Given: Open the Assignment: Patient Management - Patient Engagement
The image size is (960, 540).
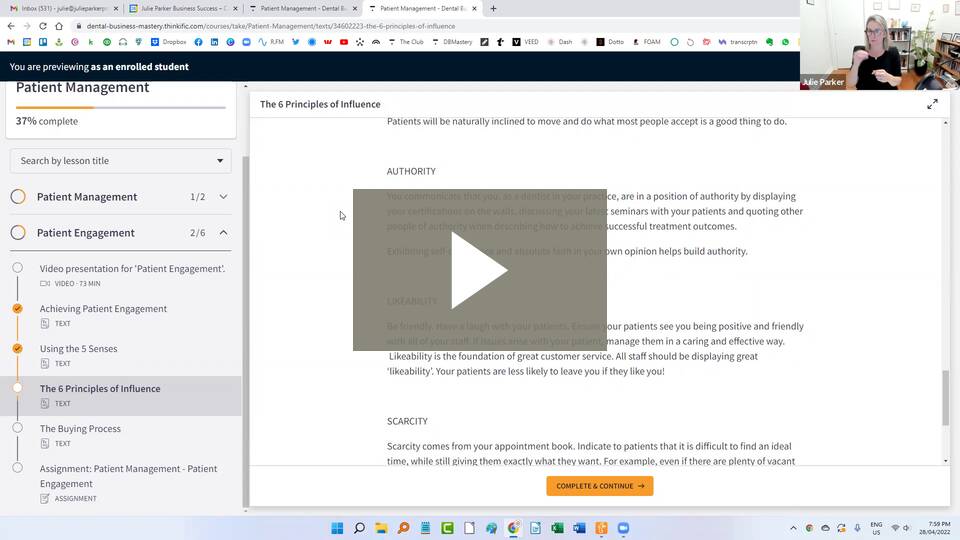Looking at the screenshot, I should [x=129, y=476].
